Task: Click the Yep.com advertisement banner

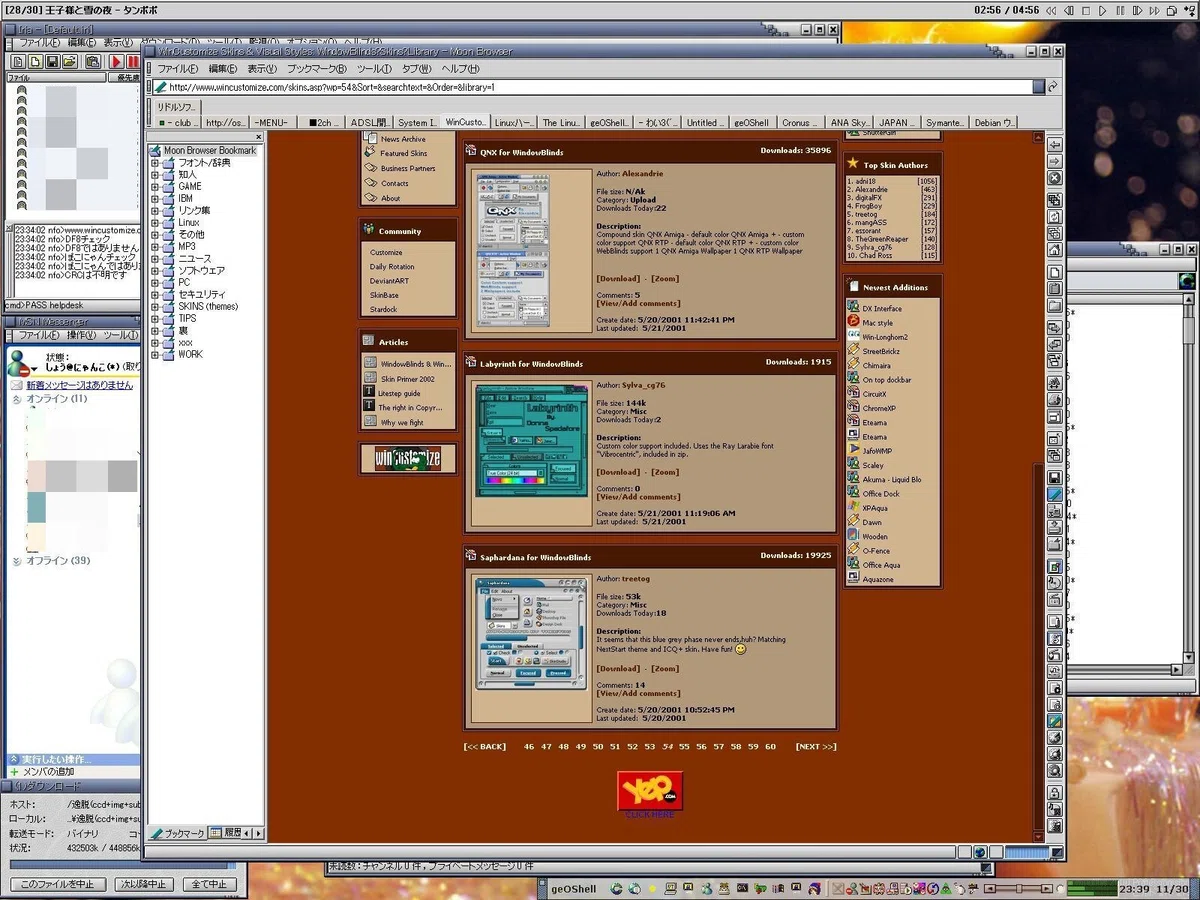Action: pos(650,791)
